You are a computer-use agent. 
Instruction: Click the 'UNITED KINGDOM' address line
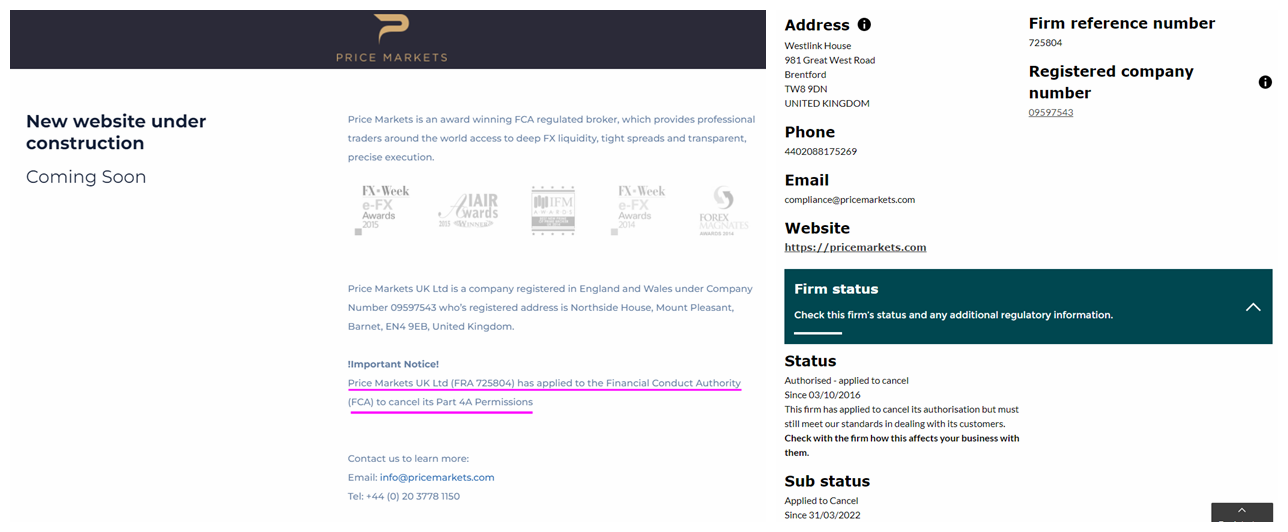point(827,104)
